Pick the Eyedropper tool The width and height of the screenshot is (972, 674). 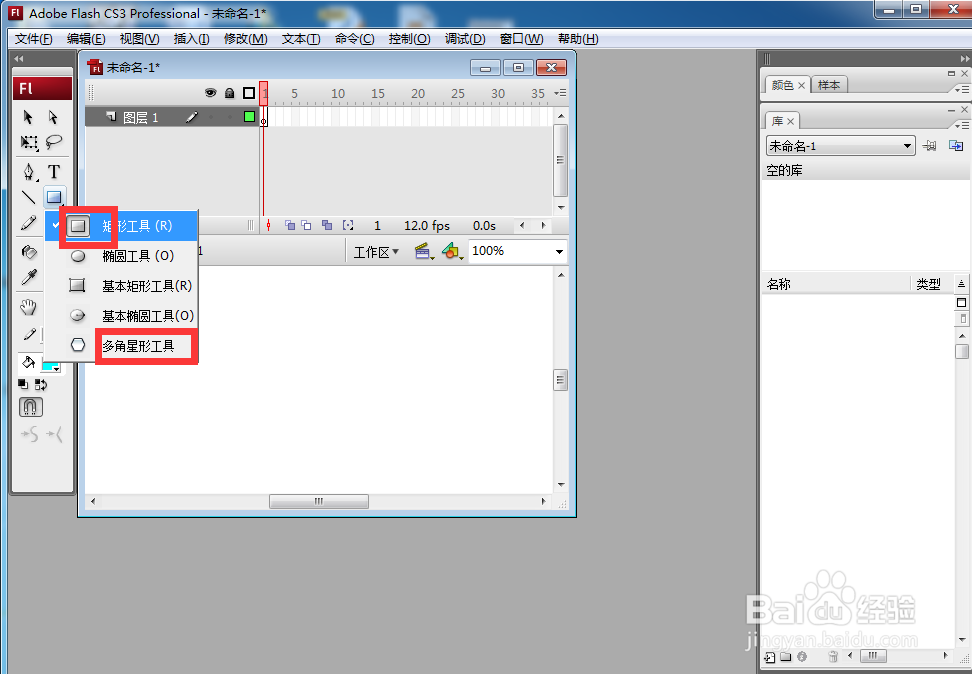[x=29, y=277]
